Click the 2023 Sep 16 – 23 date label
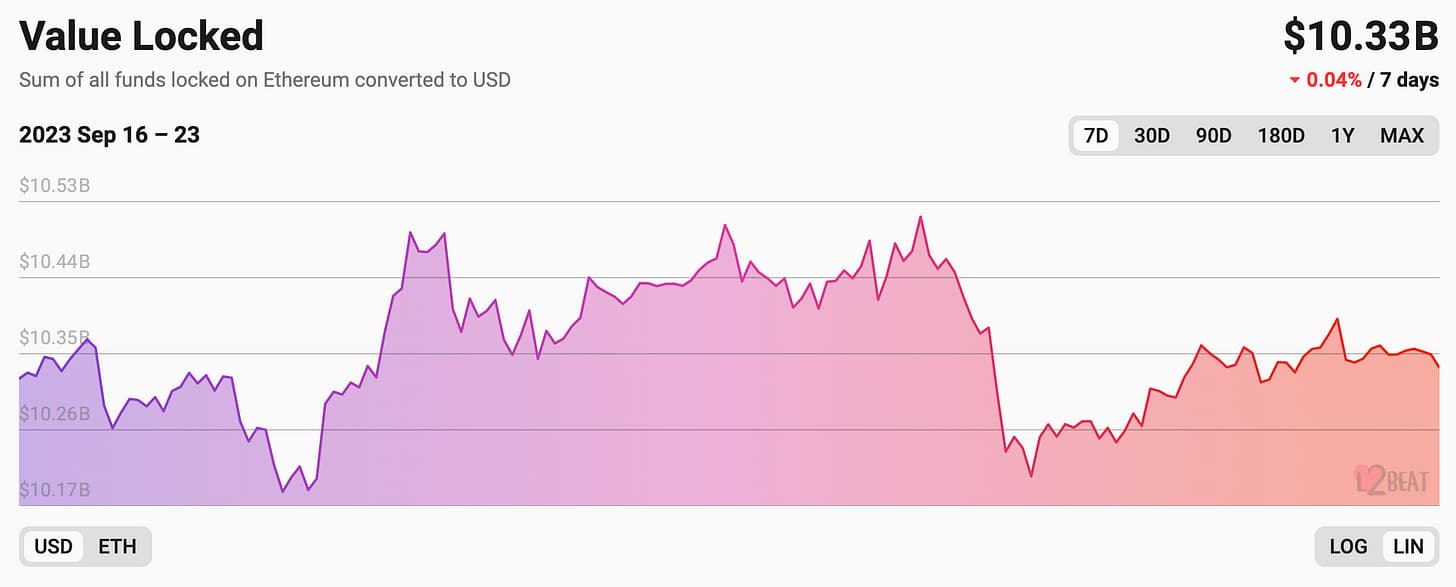 tap(109, 135)
